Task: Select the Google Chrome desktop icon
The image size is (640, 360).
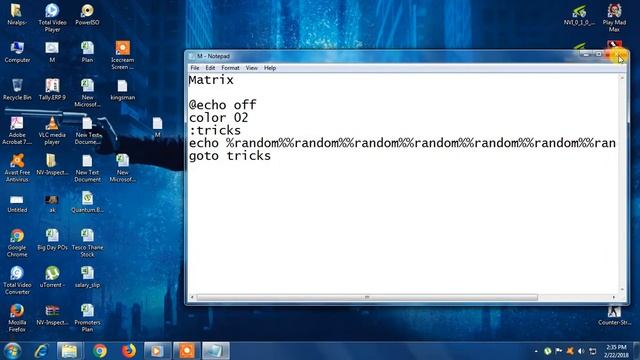Action: 17,242
